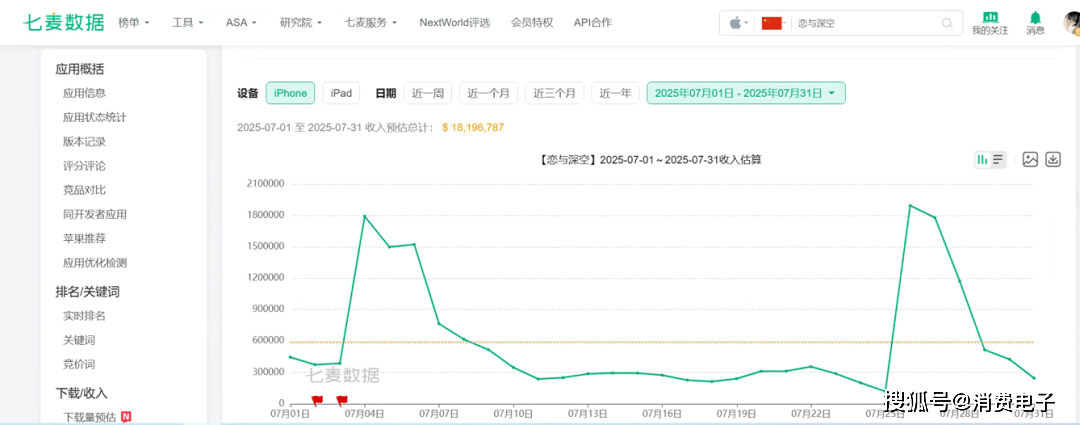The image size is (1080, 425).
Task: Click the 2100000 y-axis label
Action: click(x=264, y=184)
